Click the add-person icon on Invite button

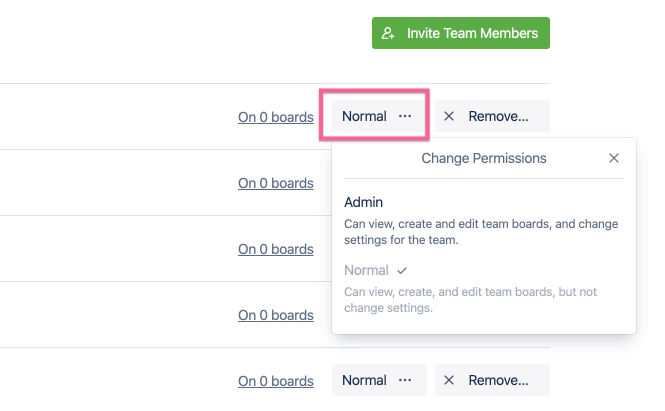(x=389, y=33)
